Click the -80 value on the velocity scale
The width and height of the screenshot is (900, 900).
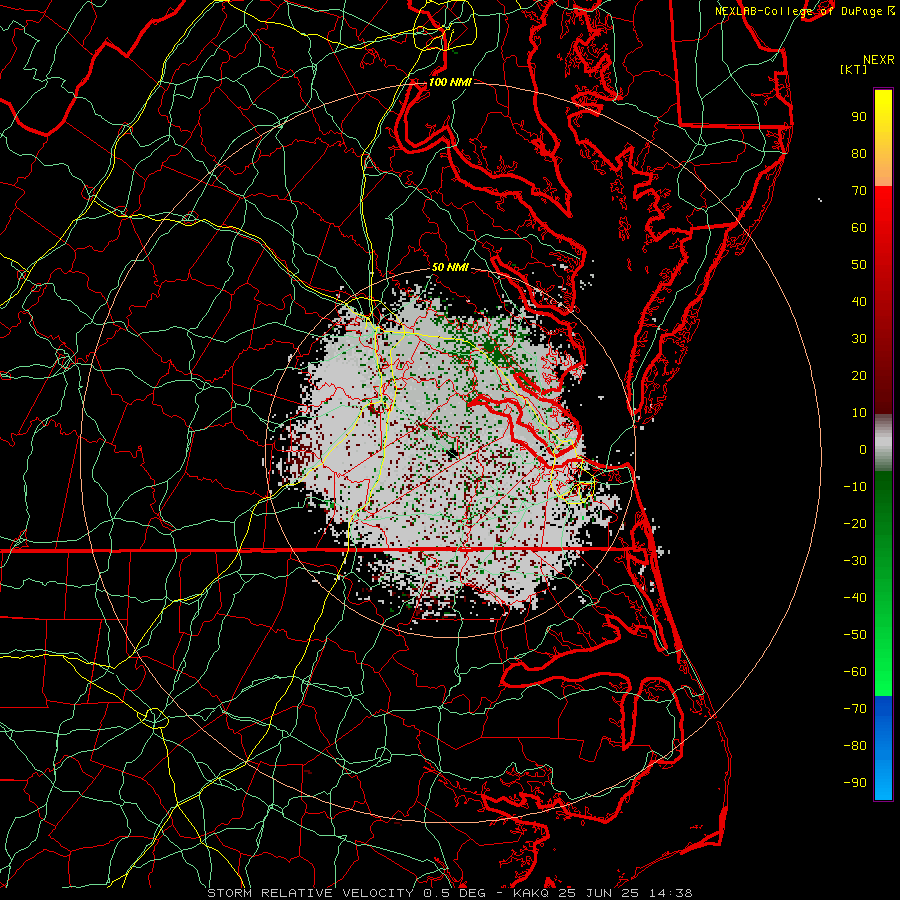click(855, 746)
